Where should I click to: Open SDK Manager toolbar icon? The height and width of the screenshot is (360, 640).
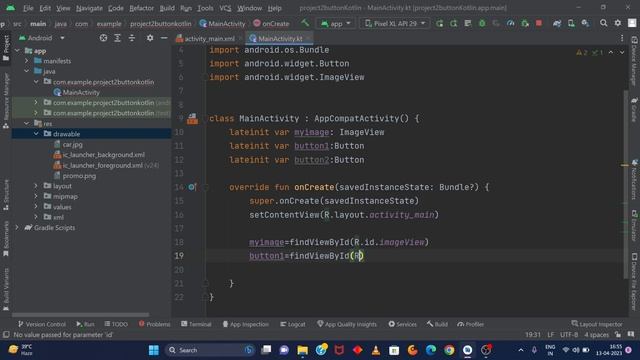point(585,23)
